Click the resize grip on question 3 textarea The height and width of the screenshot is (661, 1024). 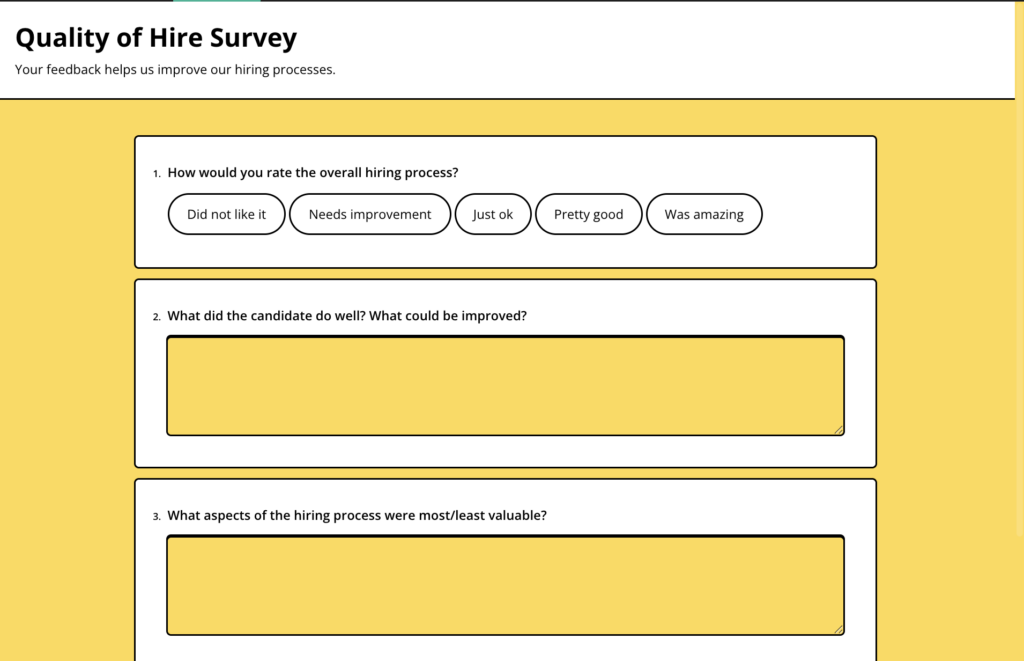click(x=839, y=630)
